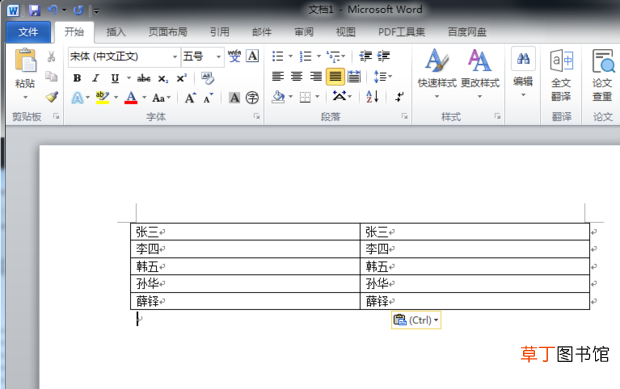Toggle bold formatting
The width and height of the screenshot is (620, 389).
click(x=77, y=78)
